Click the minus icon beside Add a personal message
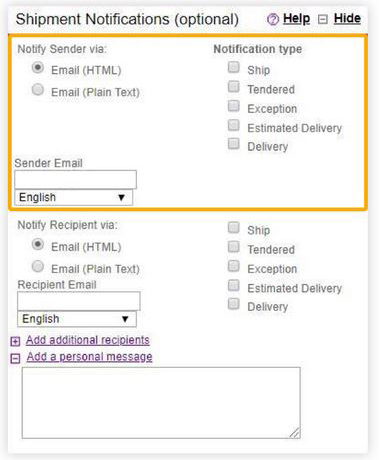The height and width of the screenshot is (460, 380). click(x=15, y=358)
